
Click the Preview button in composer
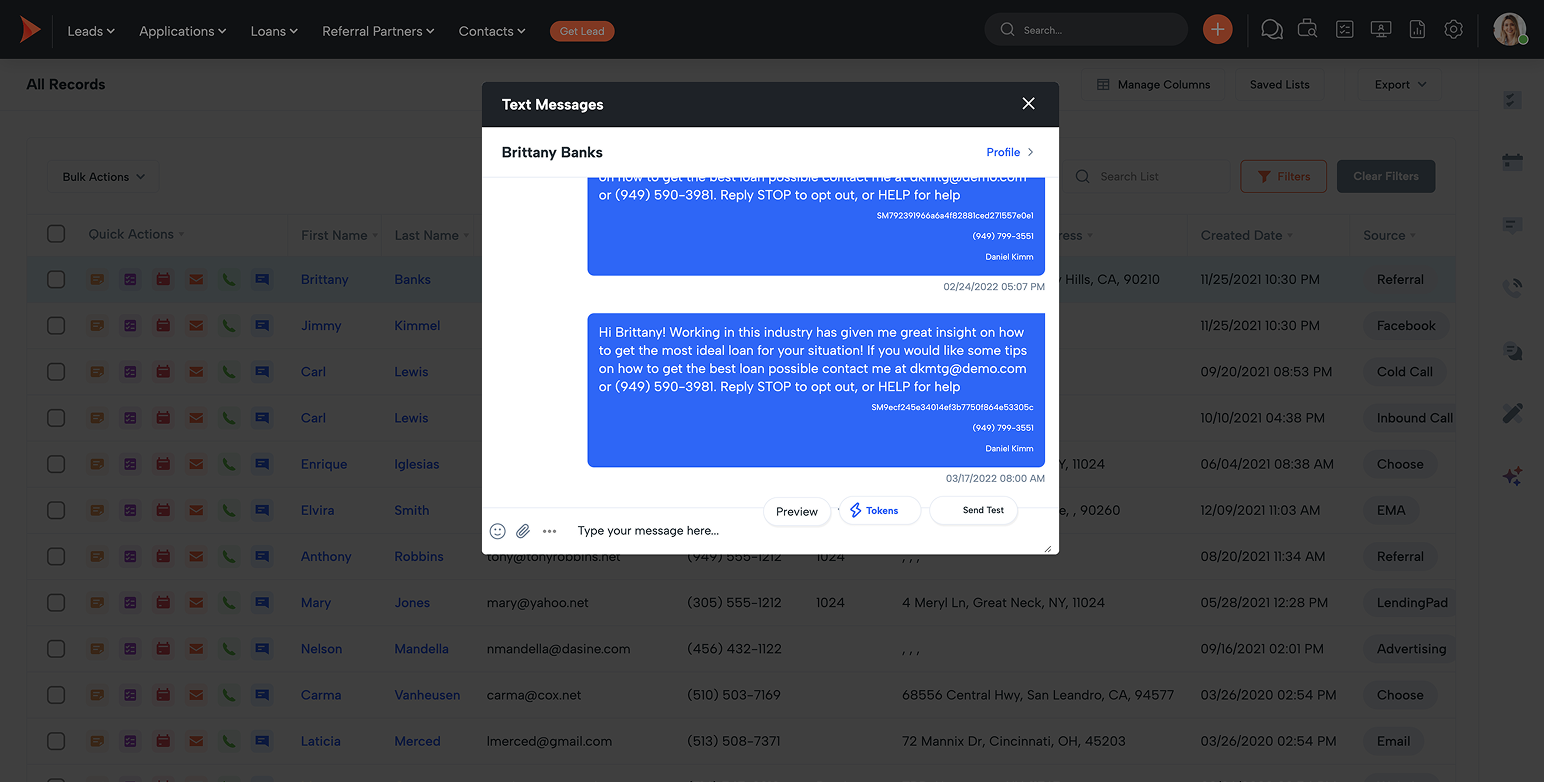(797, 511)
